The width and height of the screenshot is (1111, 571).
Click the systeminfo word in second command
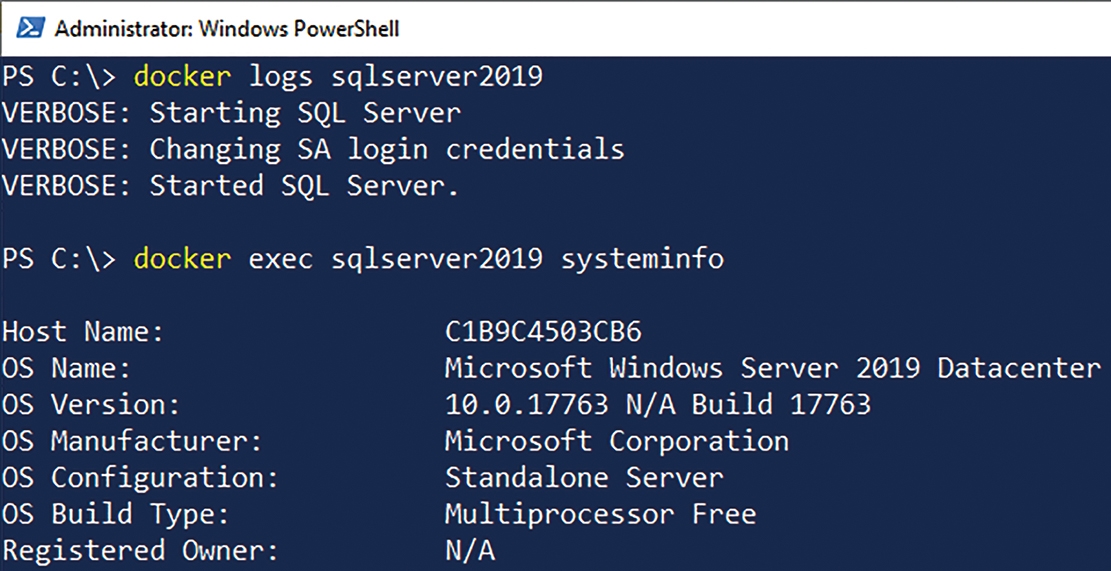(x=643, y=259)
